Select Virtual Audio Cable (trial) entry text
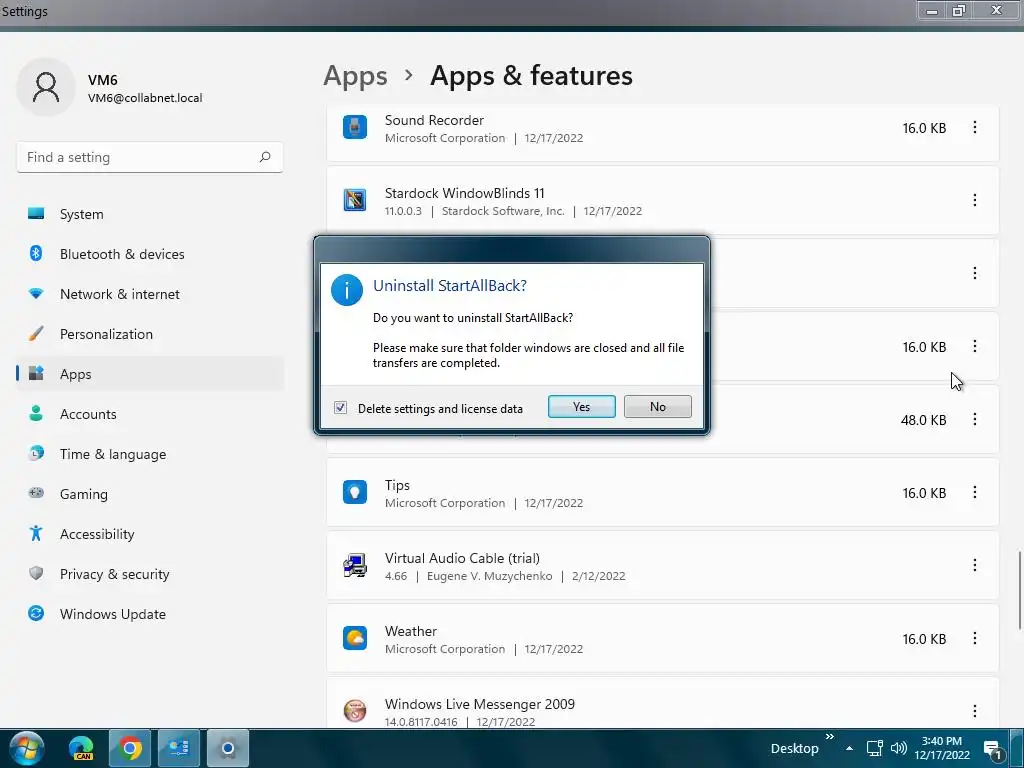1024x768 pixels. click(462, 558)
